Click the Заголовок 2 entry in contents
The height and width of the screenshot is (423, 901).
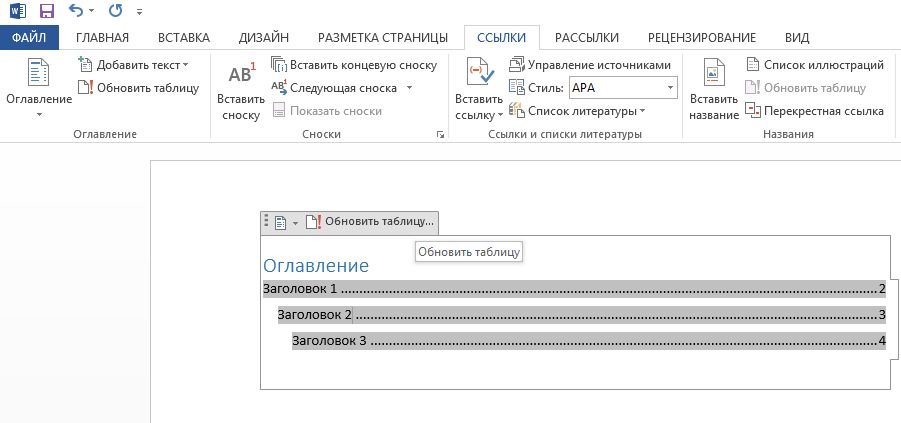315,315
